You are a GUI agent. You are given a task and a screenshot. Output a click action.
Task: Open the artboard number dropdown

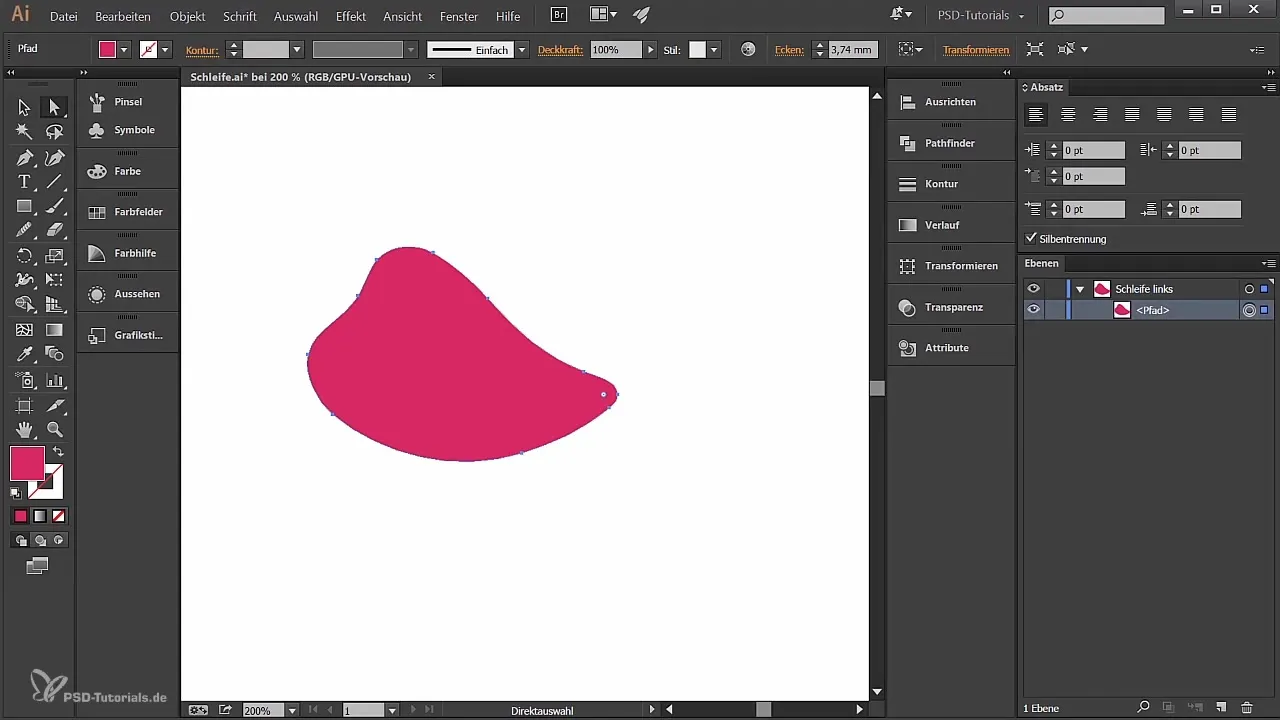pos(393,710)
